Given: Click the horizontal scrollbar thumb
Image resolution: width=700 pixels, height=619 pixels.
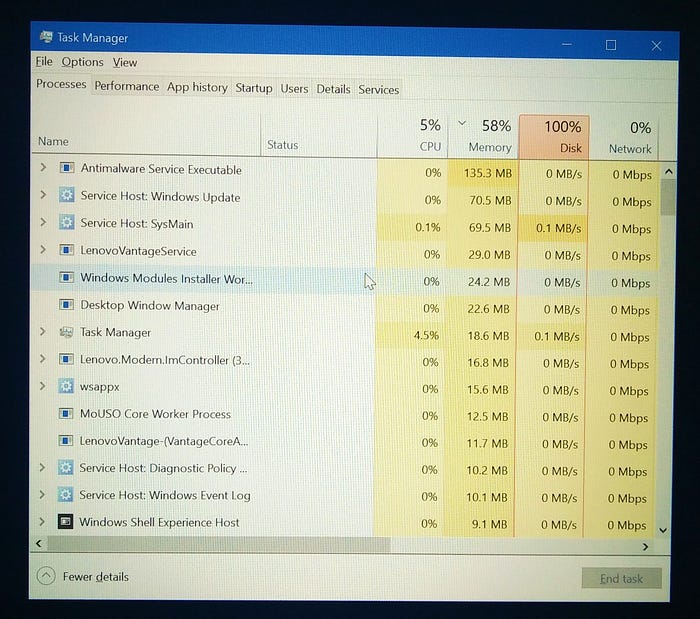Looking at the screenshot, I should click(x=219, y=544).
